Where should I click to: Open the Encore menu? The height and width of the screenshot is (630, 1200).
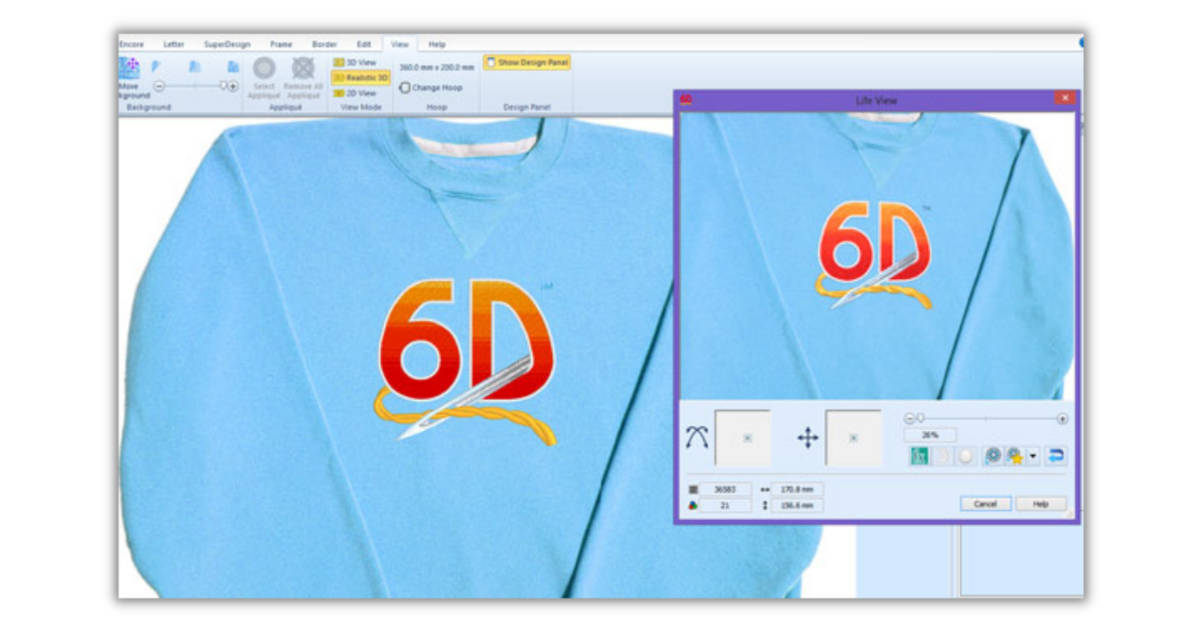[131, 44]
